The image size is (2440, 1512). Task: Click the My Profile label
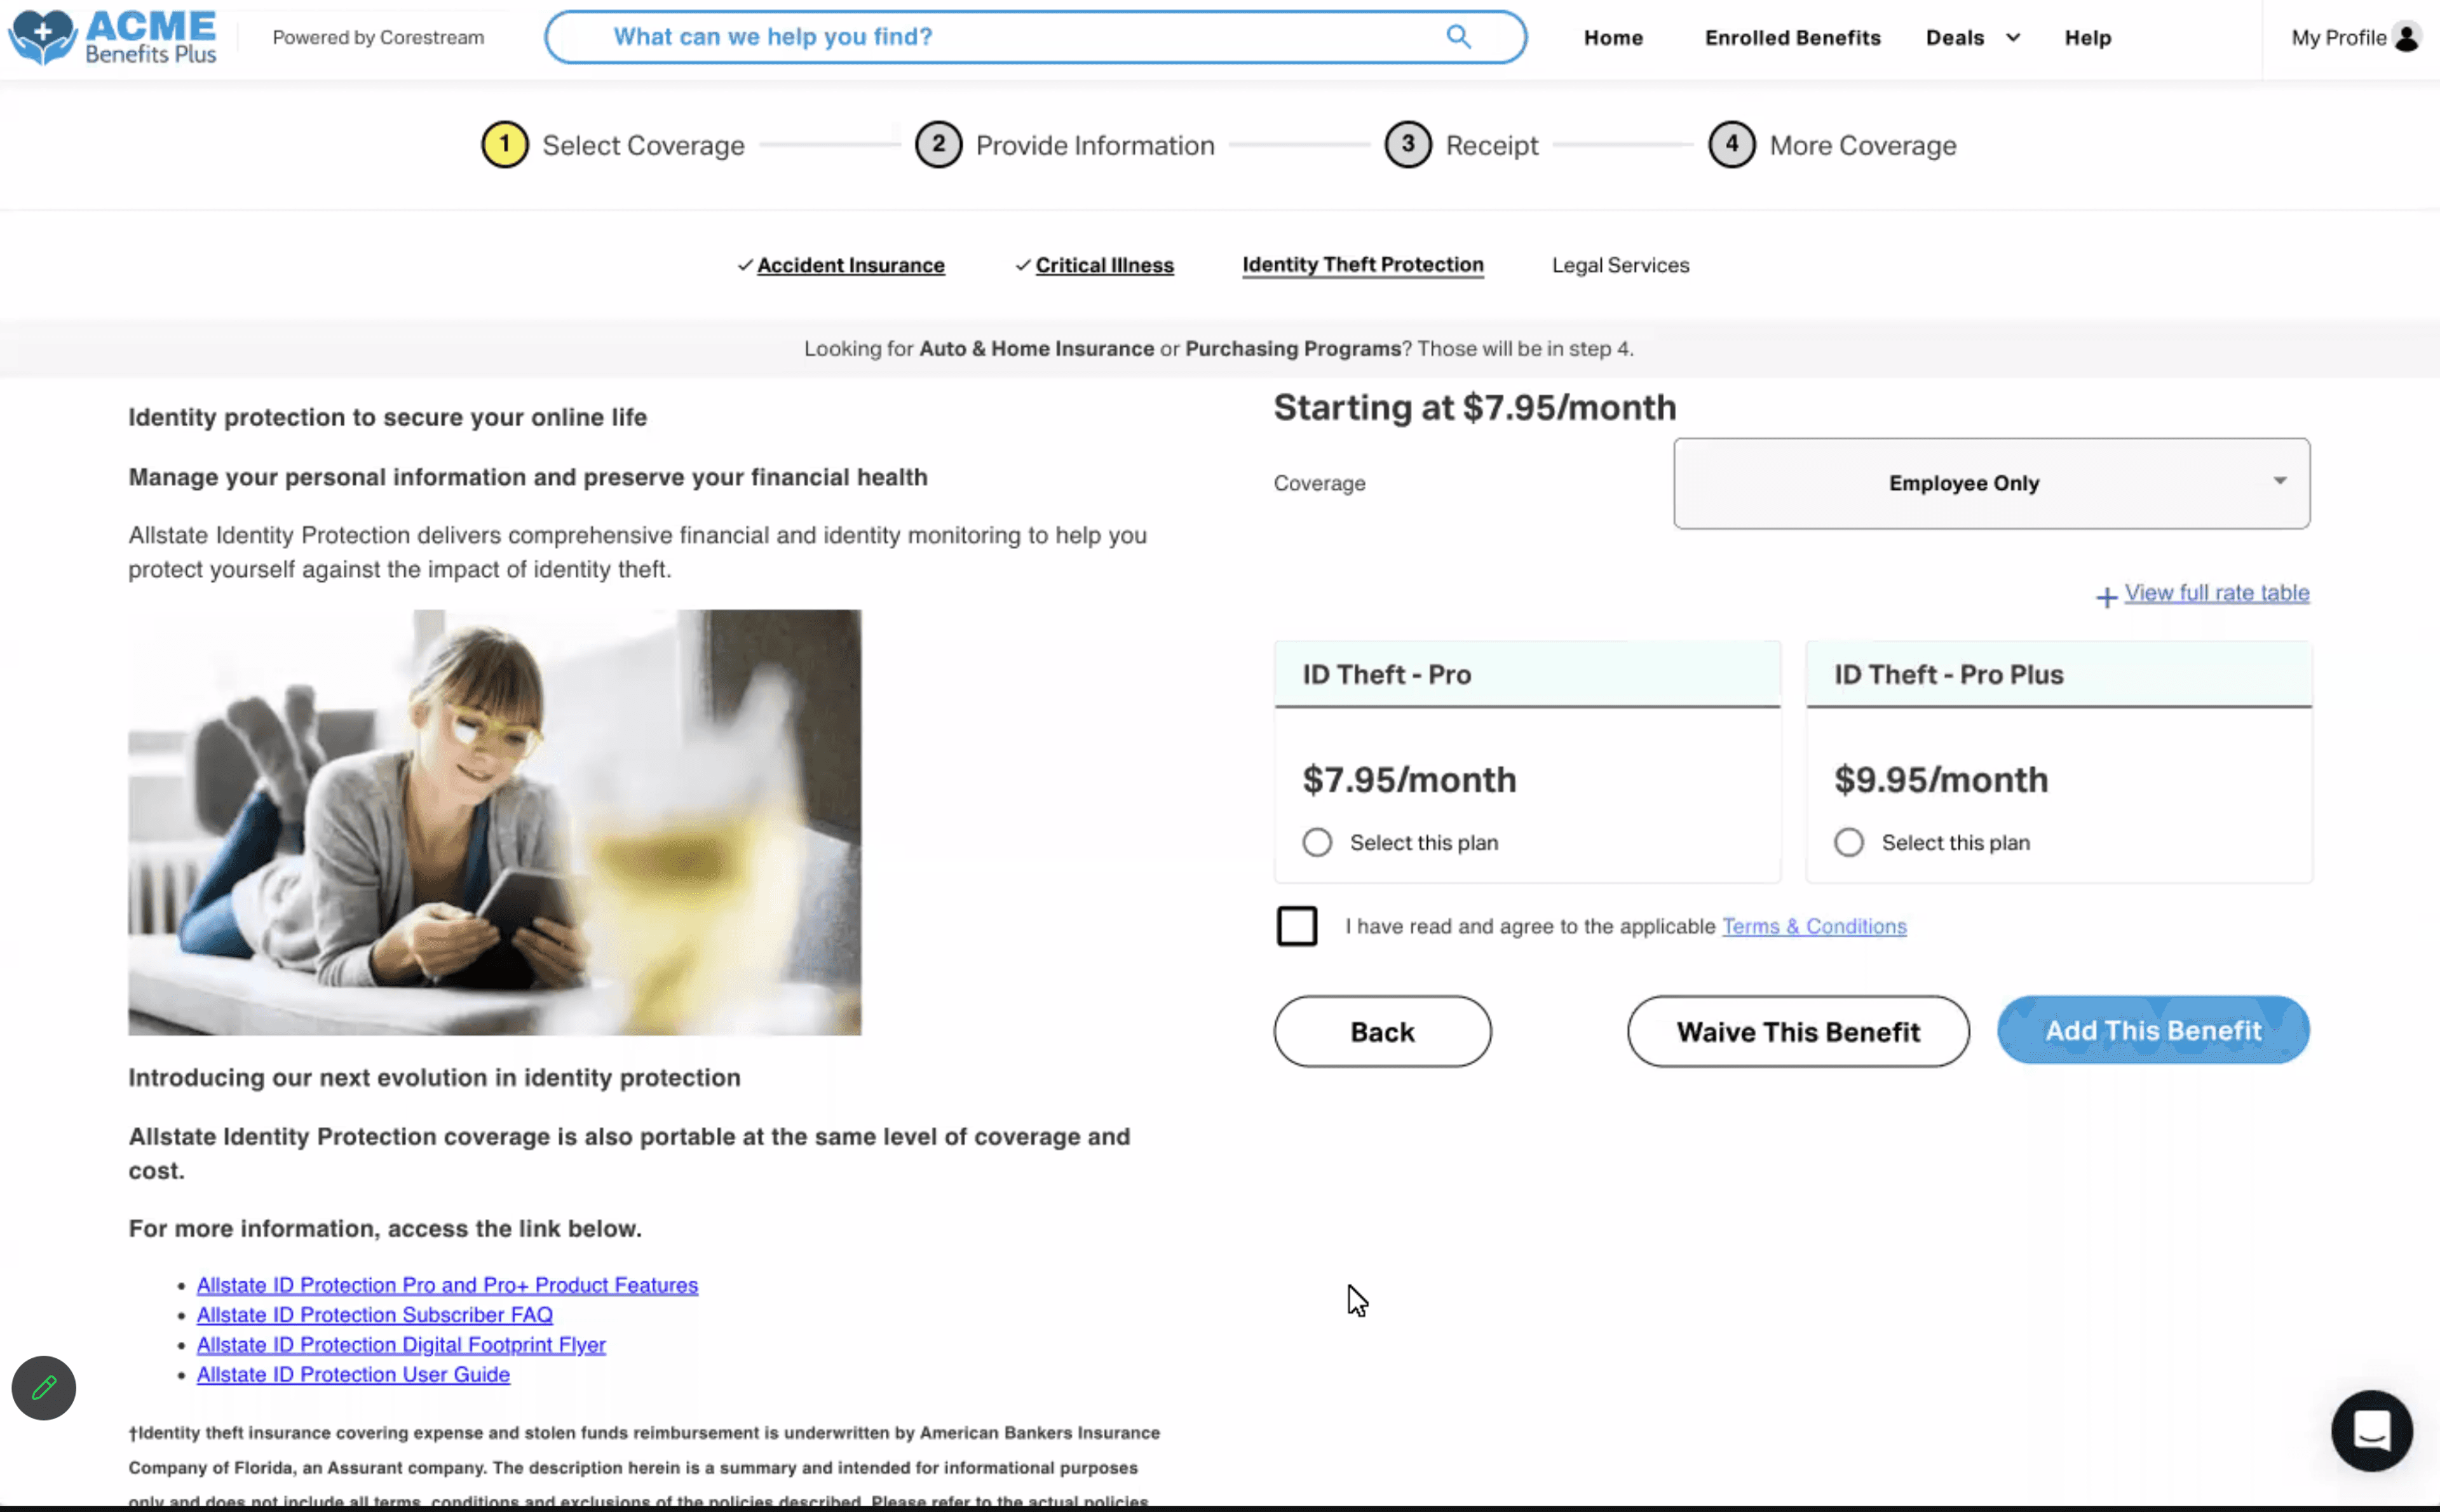pos(2338,38)
